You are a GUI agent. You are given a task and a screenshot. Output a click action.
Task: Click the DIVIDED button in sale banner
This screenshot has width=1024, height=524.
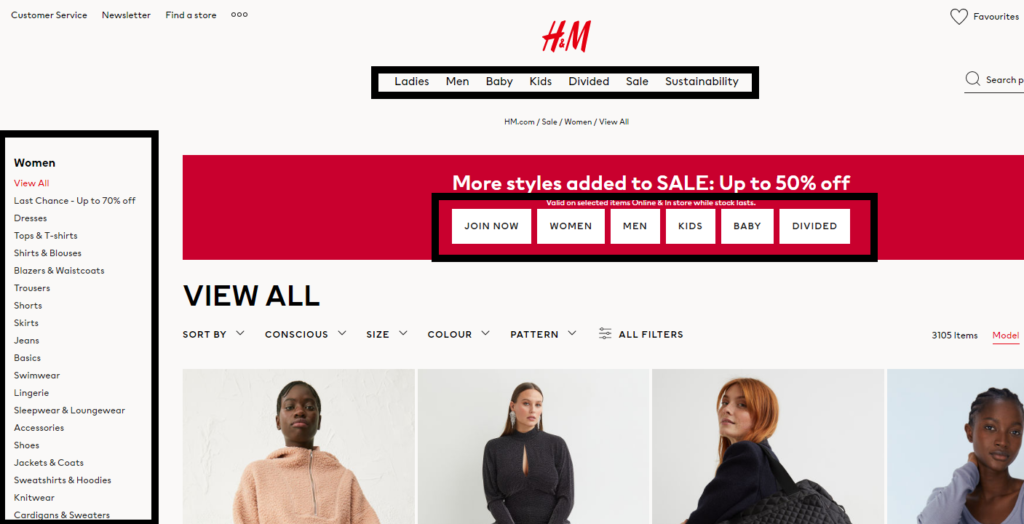[814, 226]
